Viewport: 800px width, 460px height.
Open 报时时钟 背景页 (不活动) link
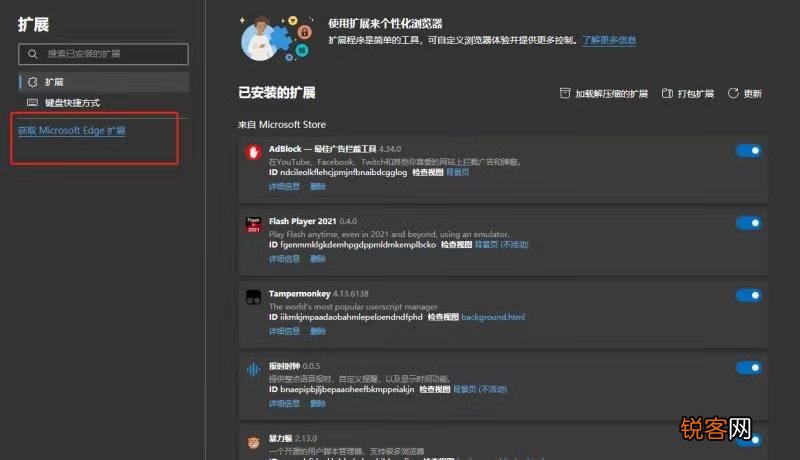(480, 390)
